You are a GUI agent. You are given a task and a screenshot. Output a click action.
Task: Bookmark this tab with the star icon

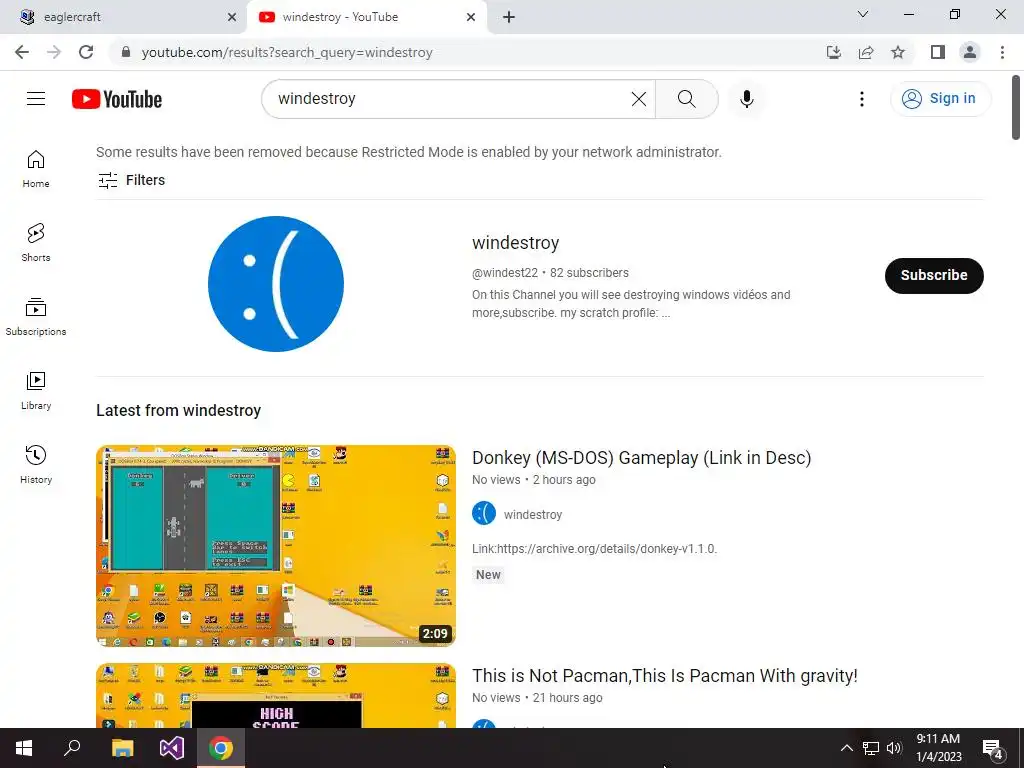[898, 52]
